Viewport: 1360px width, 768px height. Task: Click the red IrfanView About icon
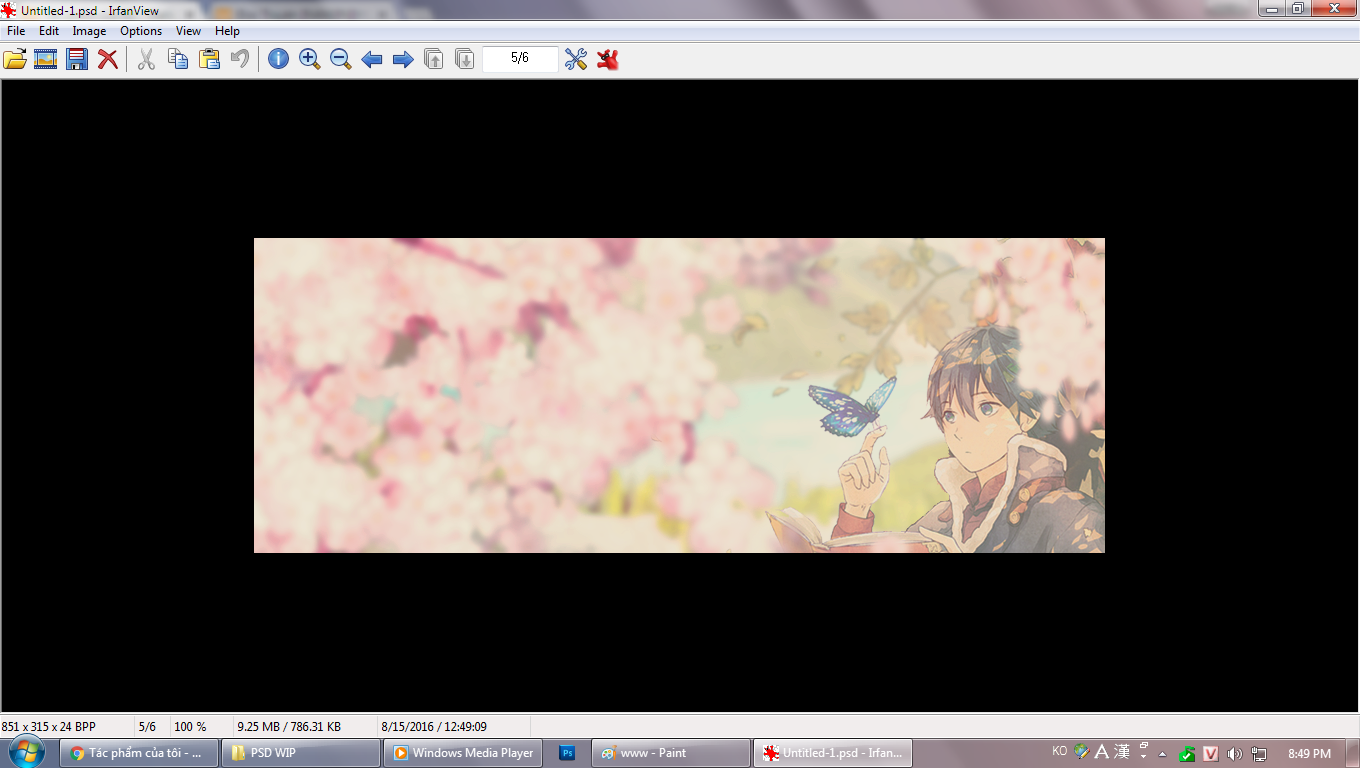607,59
